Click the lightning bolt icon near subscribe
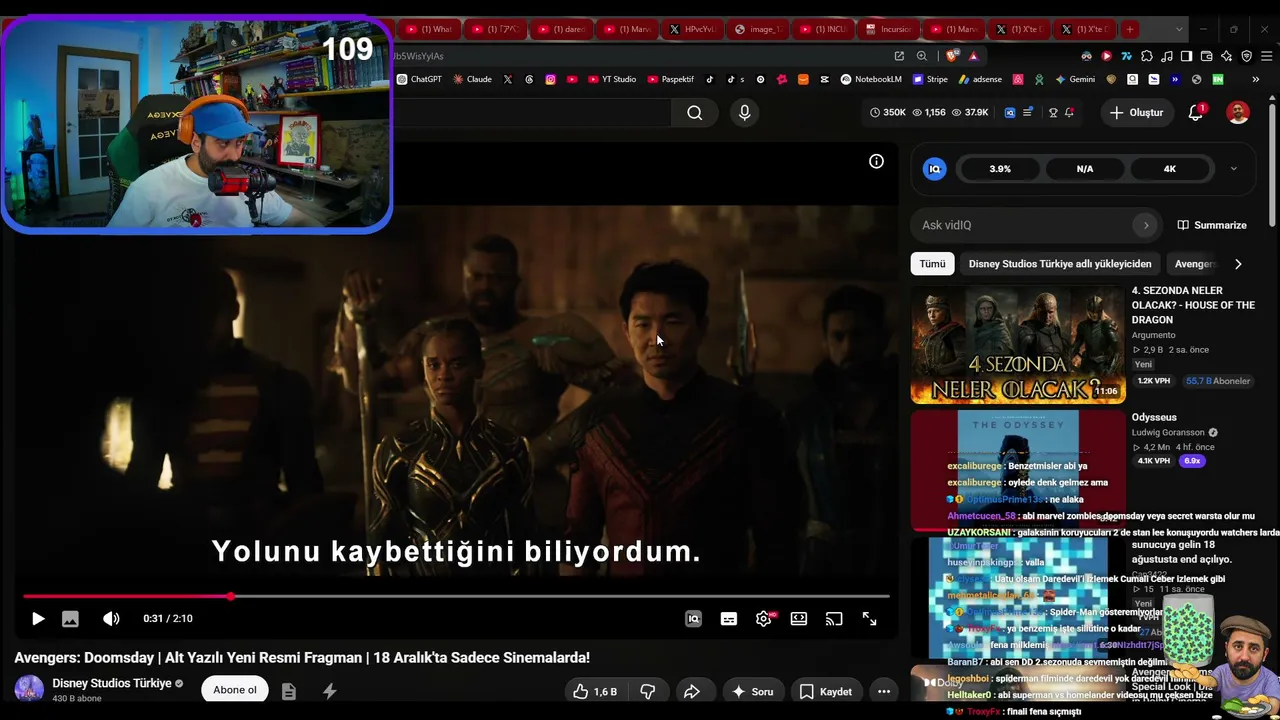 (329, 691)
